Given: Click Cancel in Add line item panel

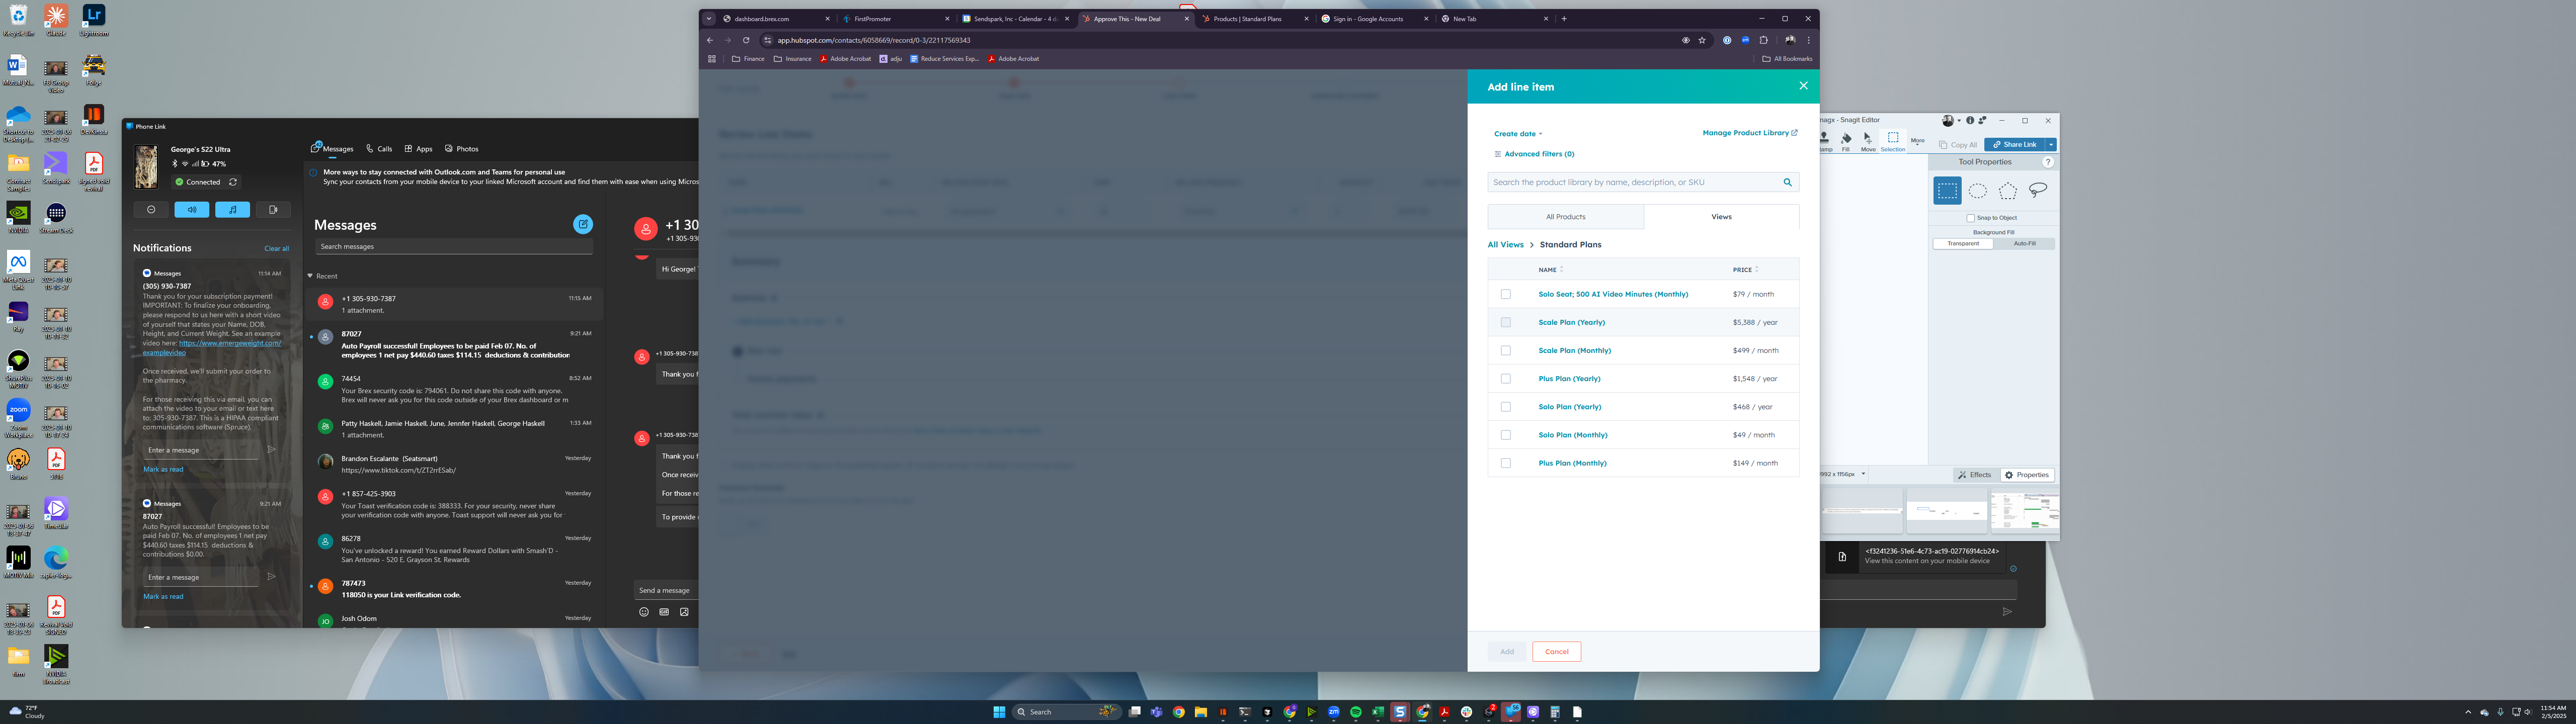Looking at the screenshot, I should 1556,651.
